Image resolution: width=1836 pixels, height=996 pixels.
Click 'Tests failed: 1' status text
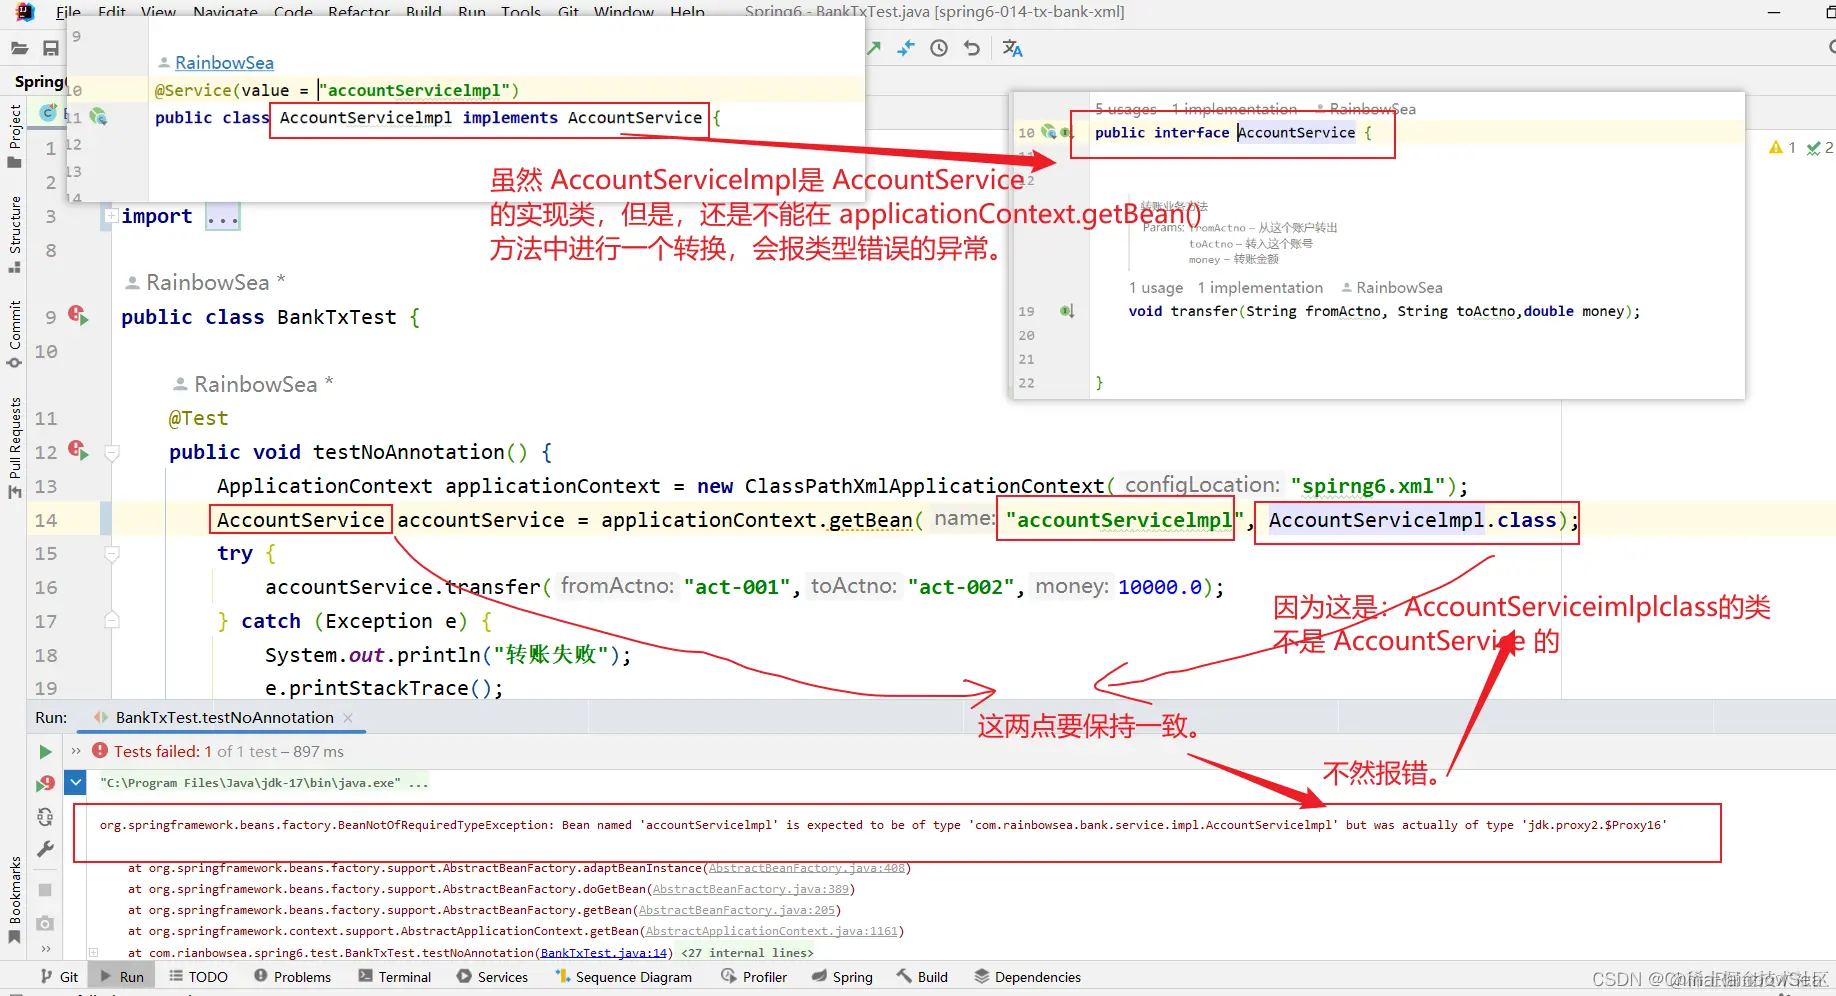(x=162, y=751)
